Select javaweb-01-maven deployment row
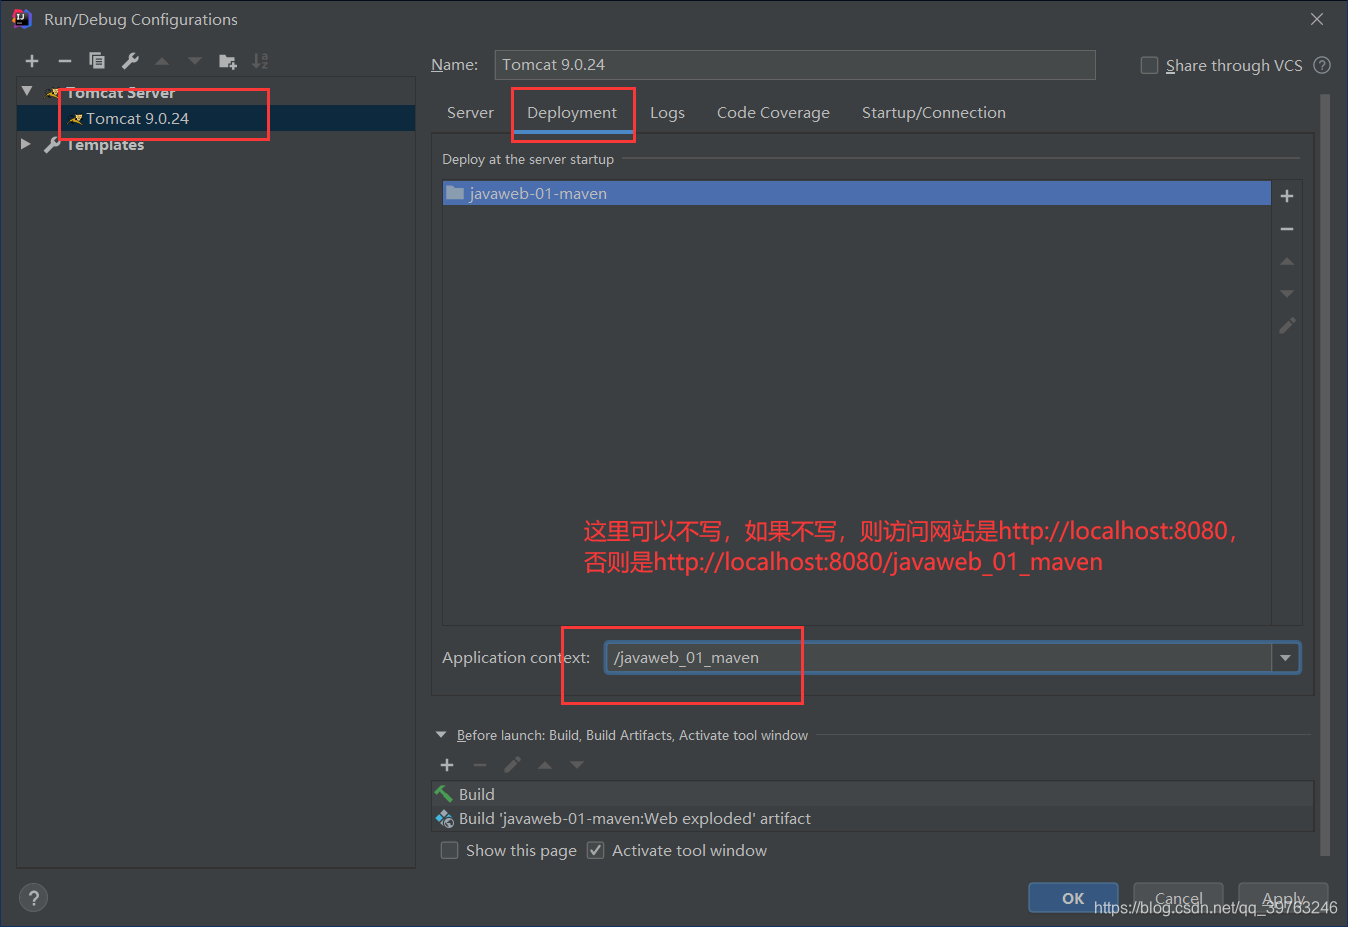The image size is (1348, 927). [857, 193]
